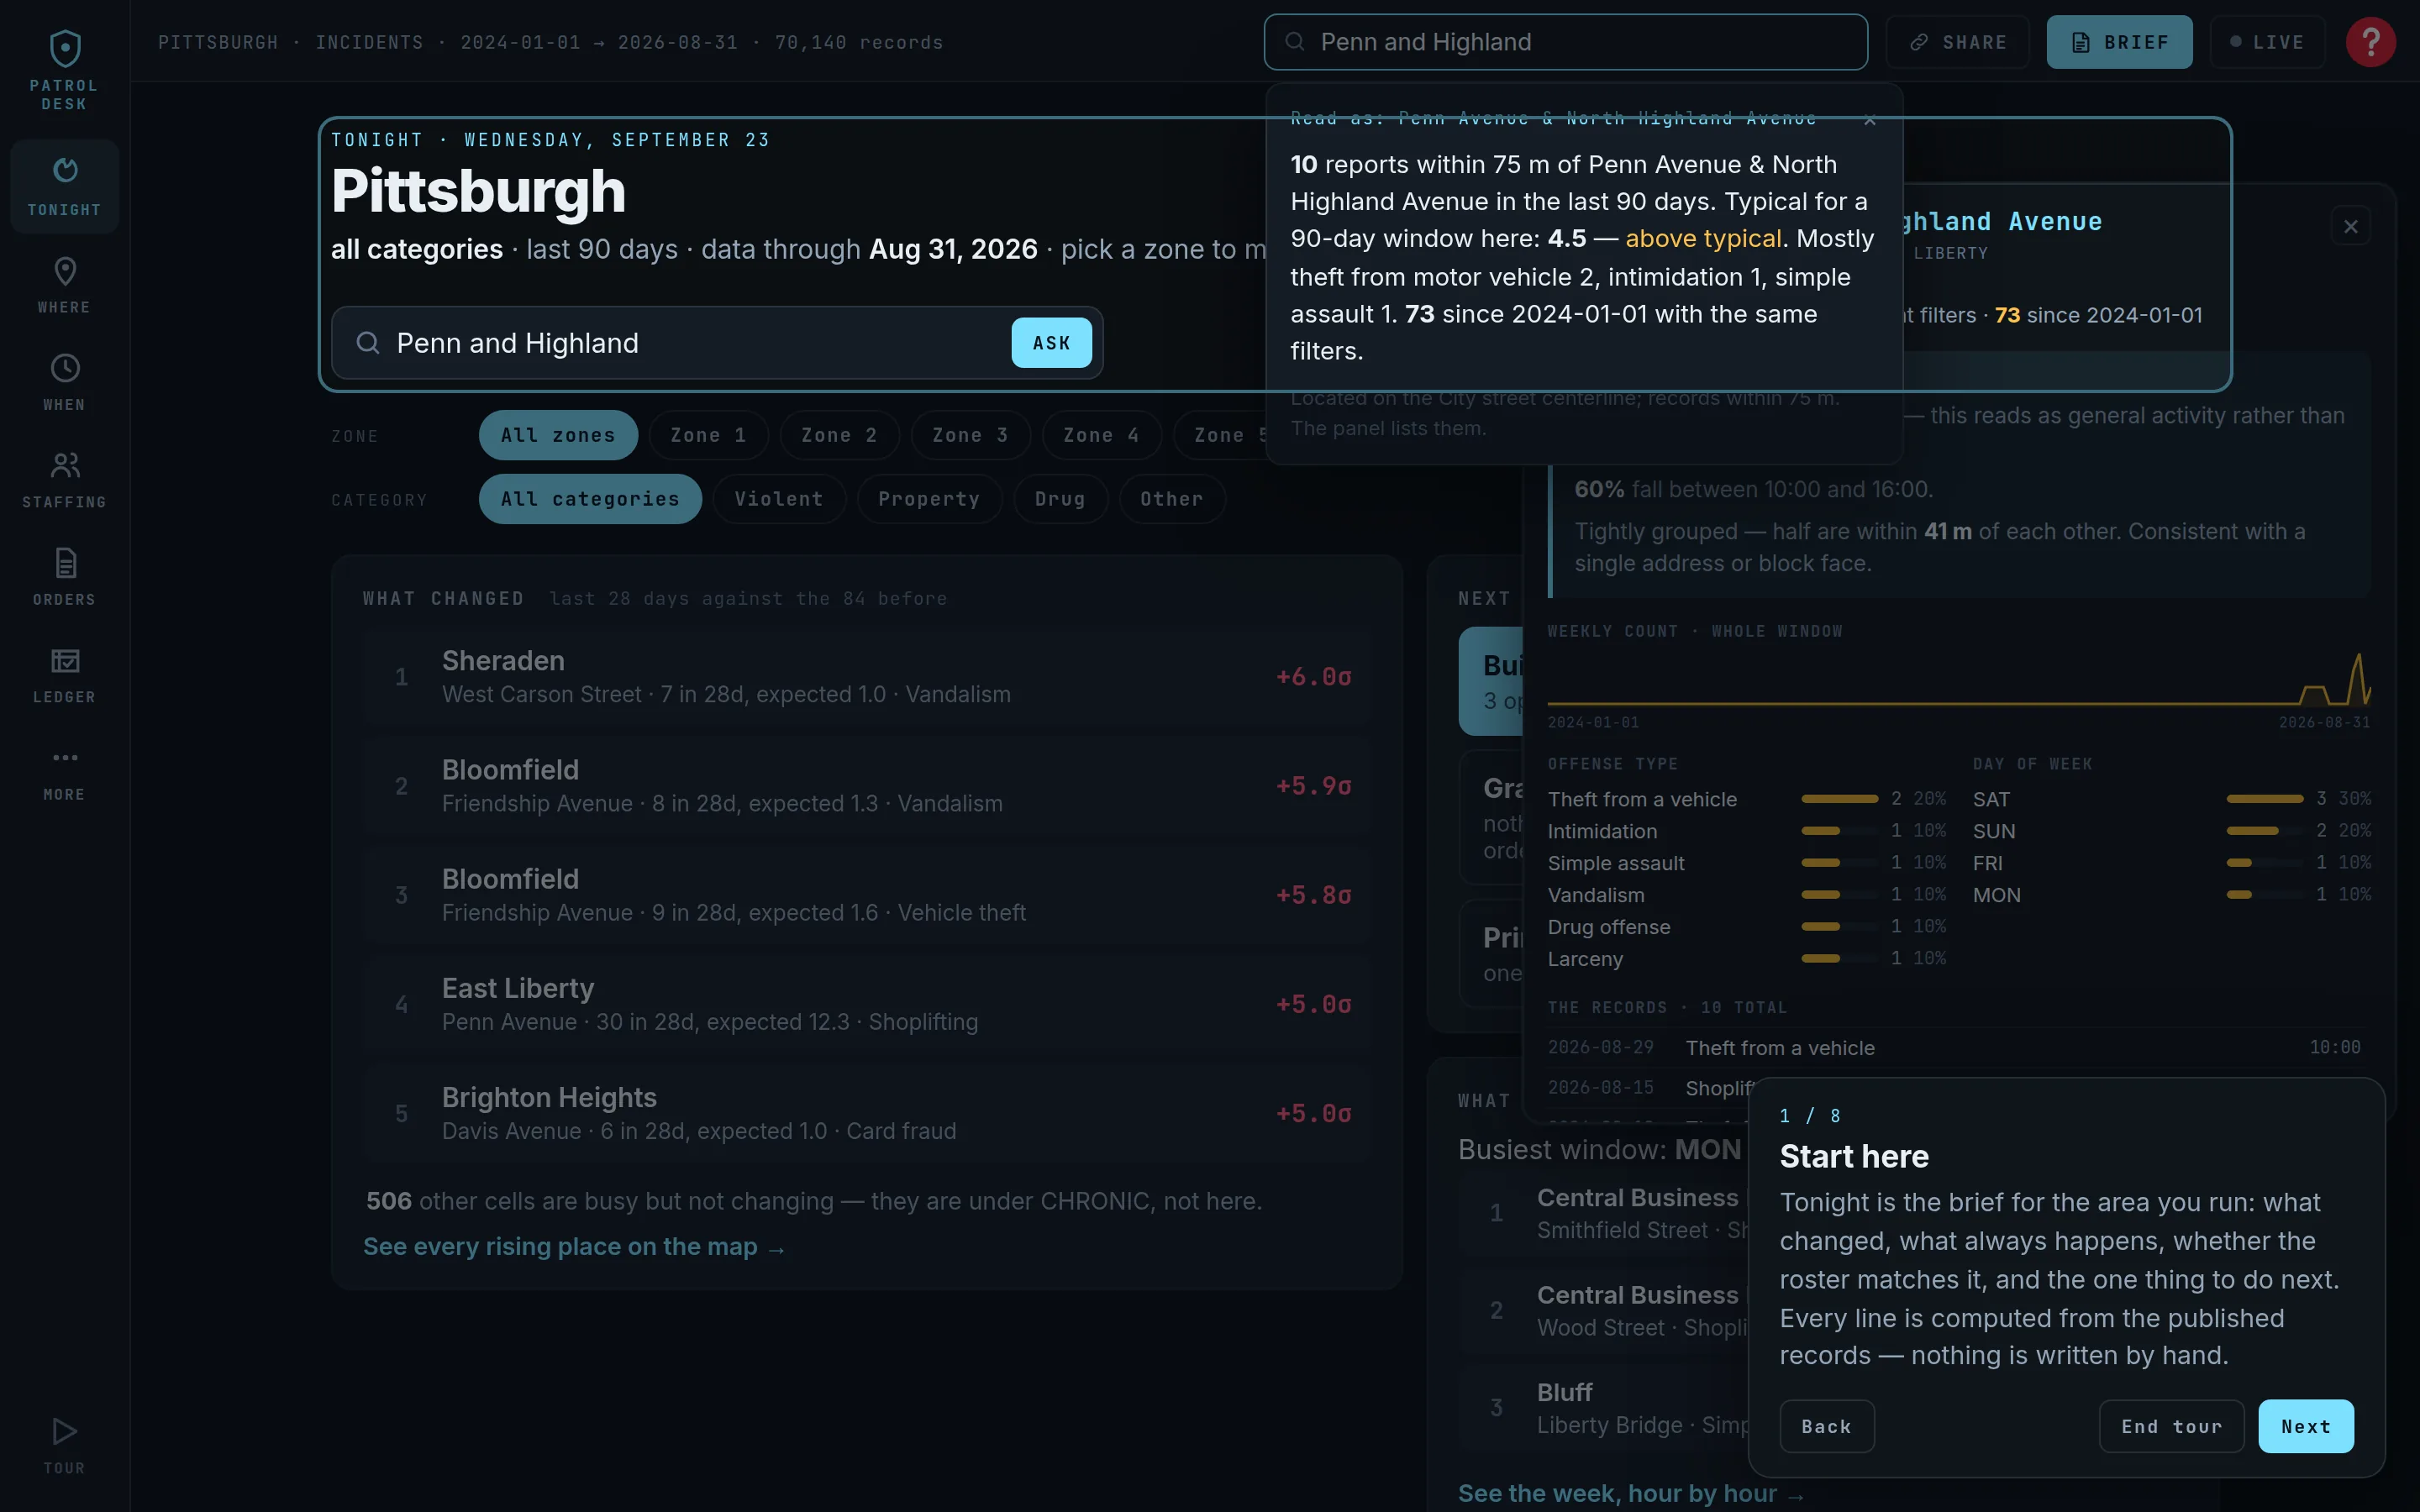Click End tour button
Image resolution: width=2420 pixels, height=1512 pixels.
pos(2171,1426)
